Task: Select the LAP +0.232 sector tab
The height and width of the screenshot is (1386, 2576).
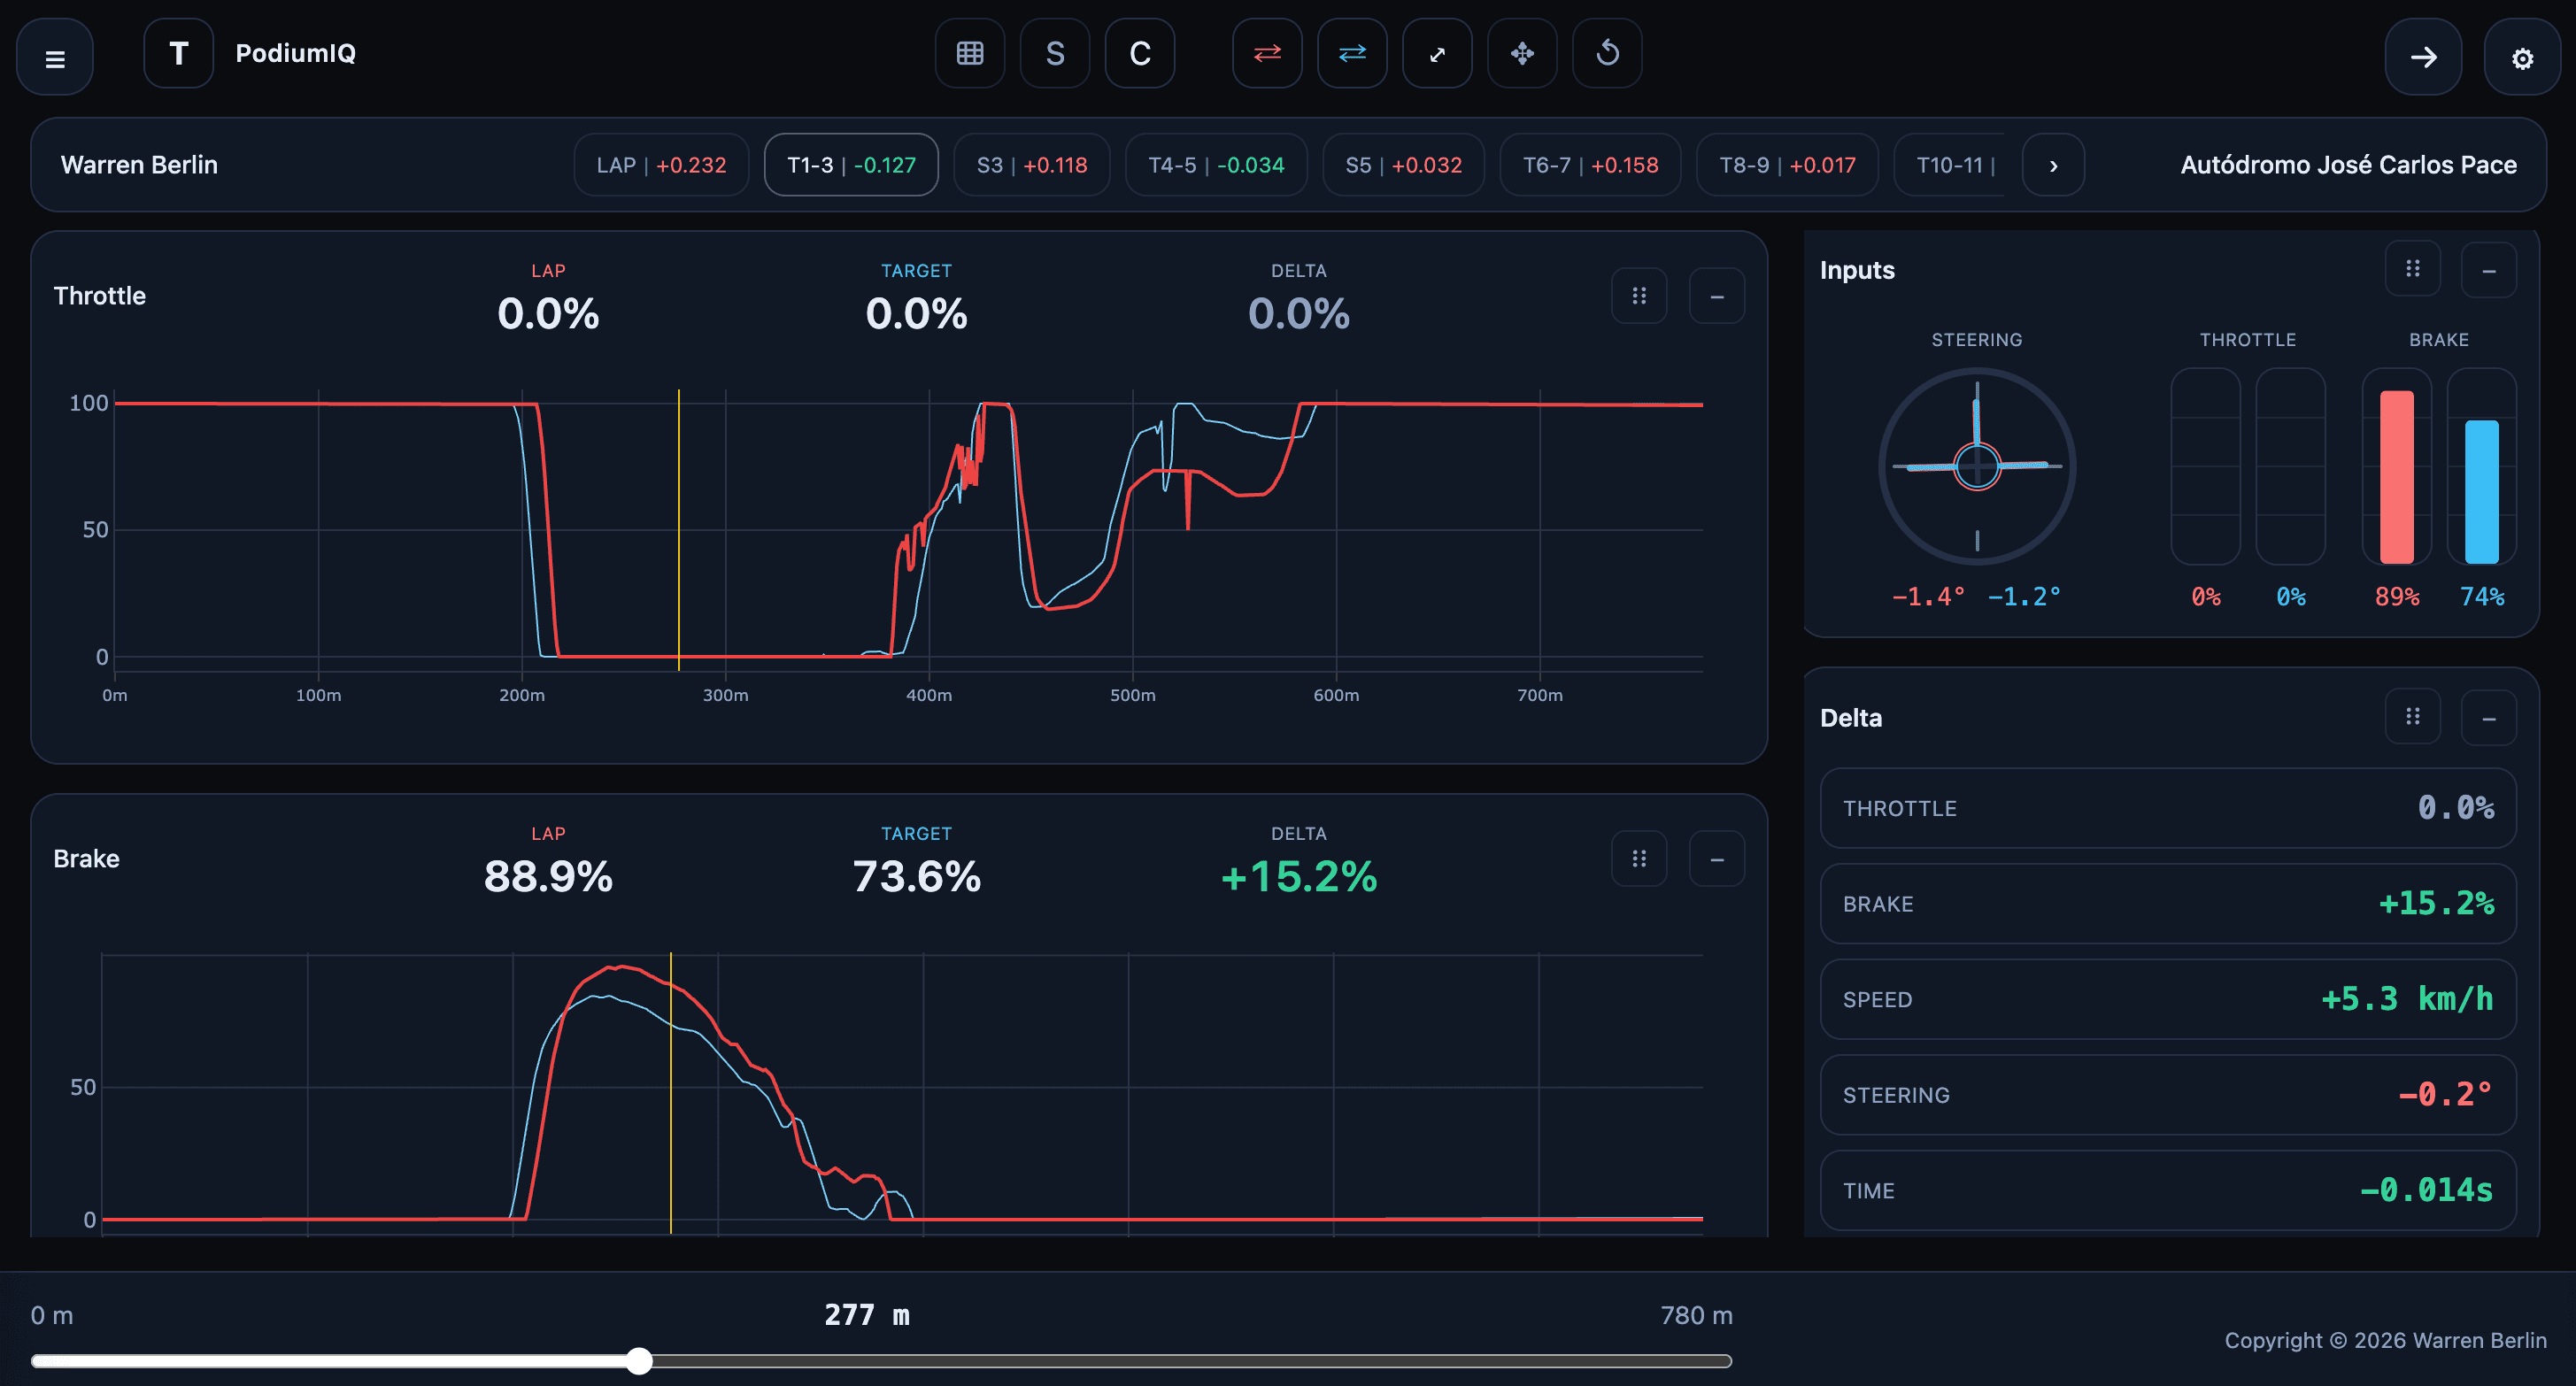Action: pos(661,165)
